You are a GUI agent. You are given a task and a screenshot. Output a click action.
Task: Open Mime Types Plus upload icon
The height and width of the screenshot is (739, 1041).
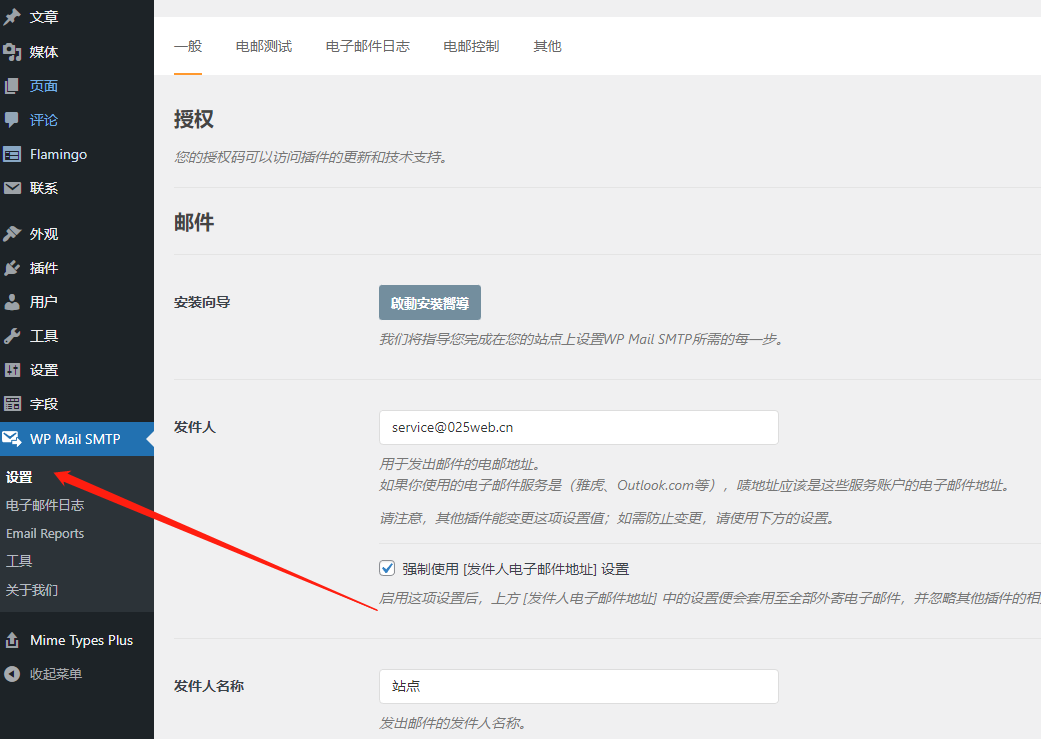(x=12, y=640)
